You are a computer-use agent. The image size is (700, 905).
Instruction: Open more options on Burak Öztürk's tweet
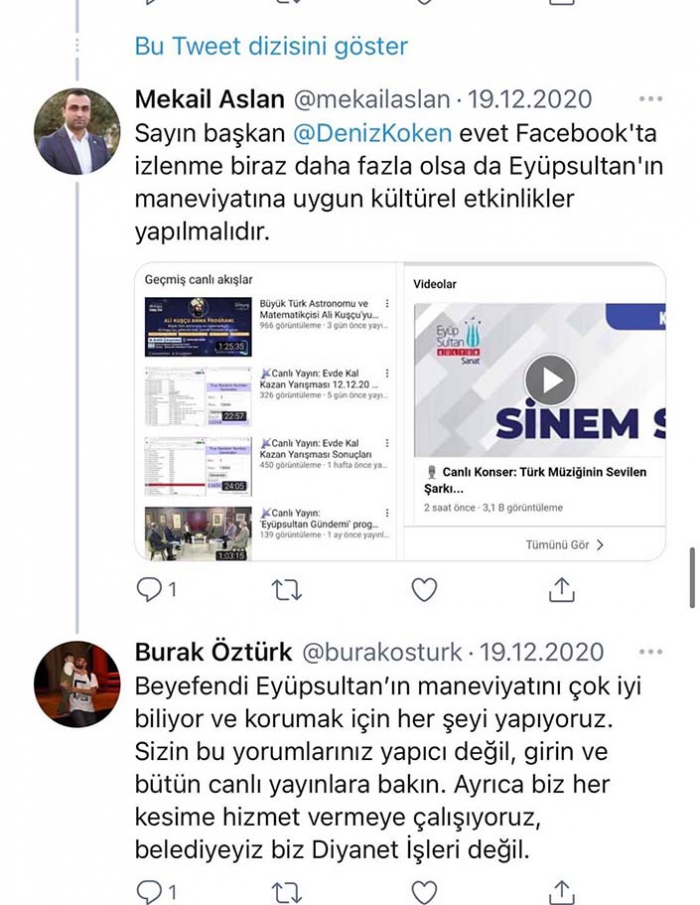pos(650,652)
